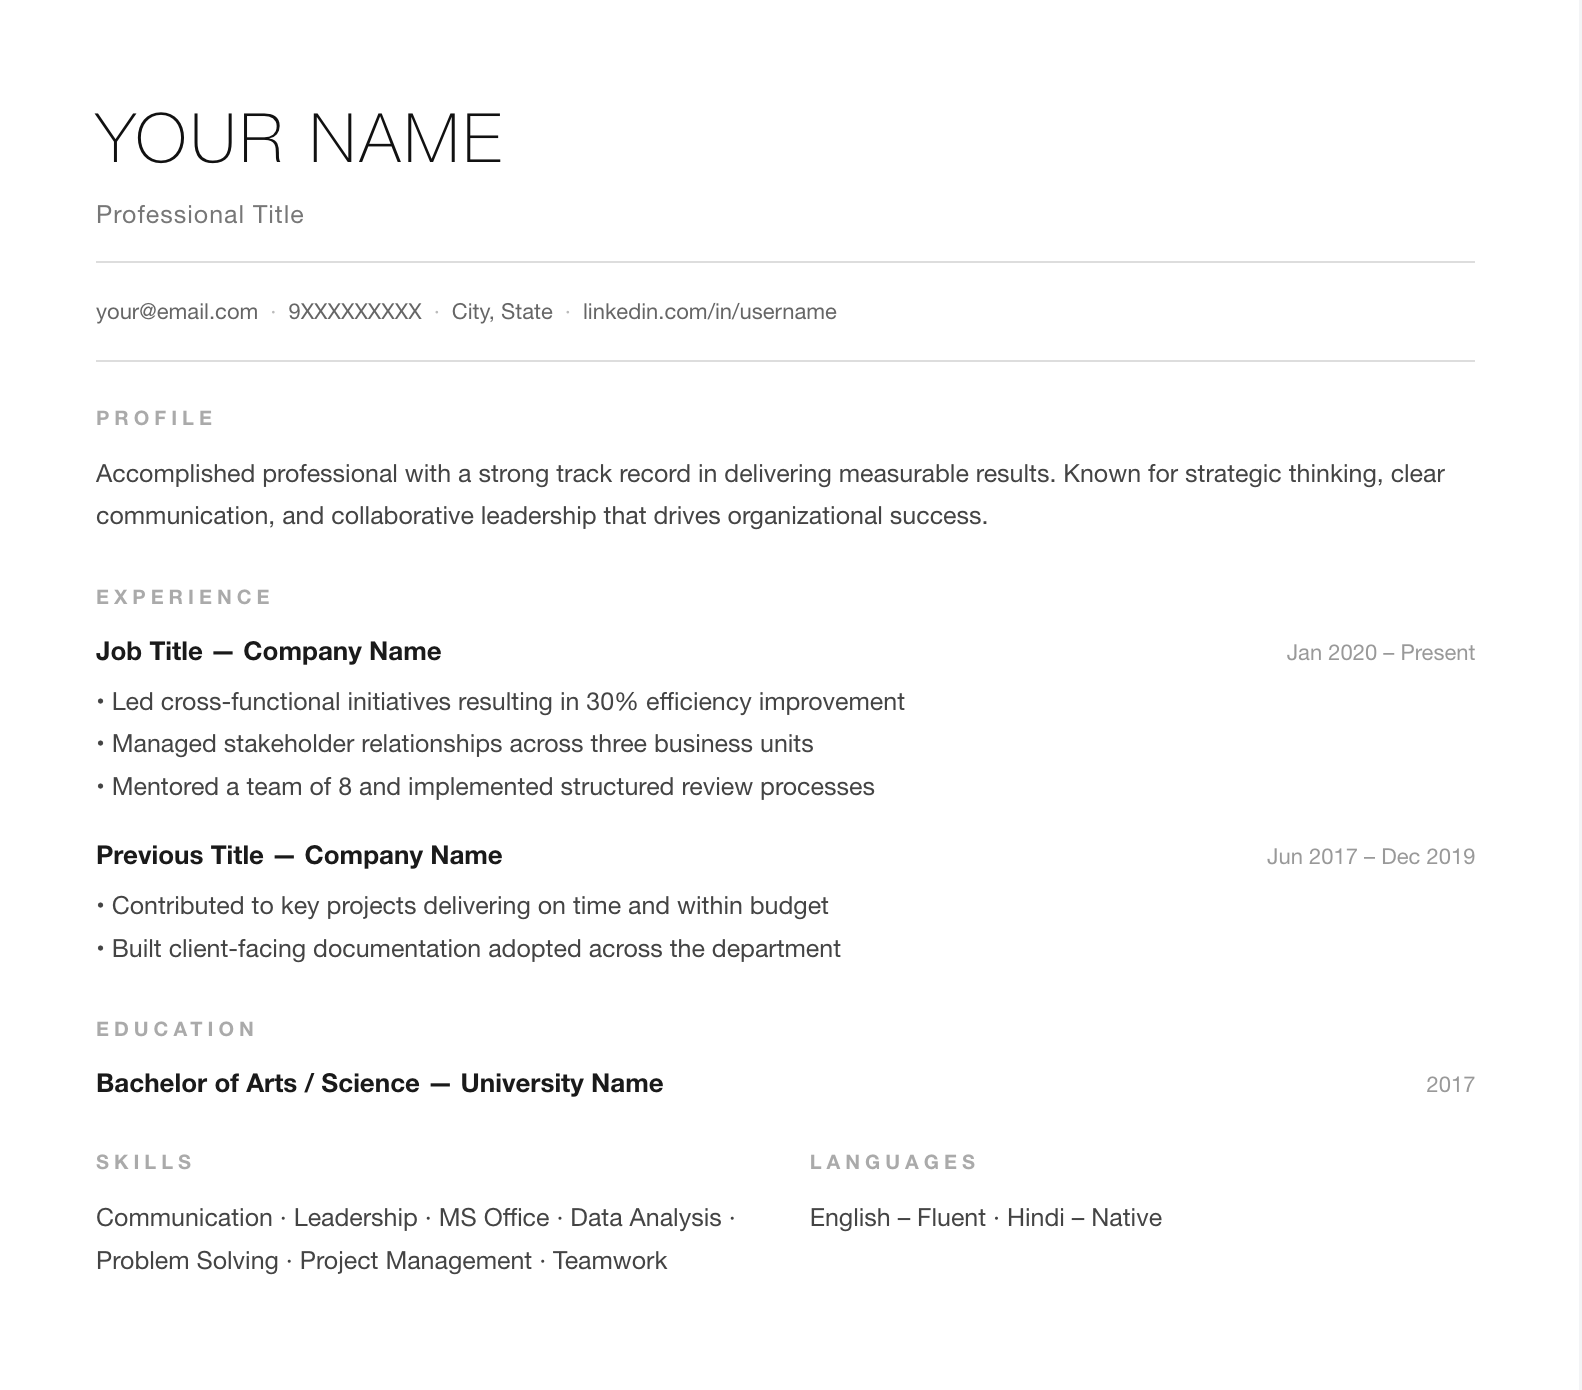Select the City, State location text

pyautogui.click(x=502, y=312)
